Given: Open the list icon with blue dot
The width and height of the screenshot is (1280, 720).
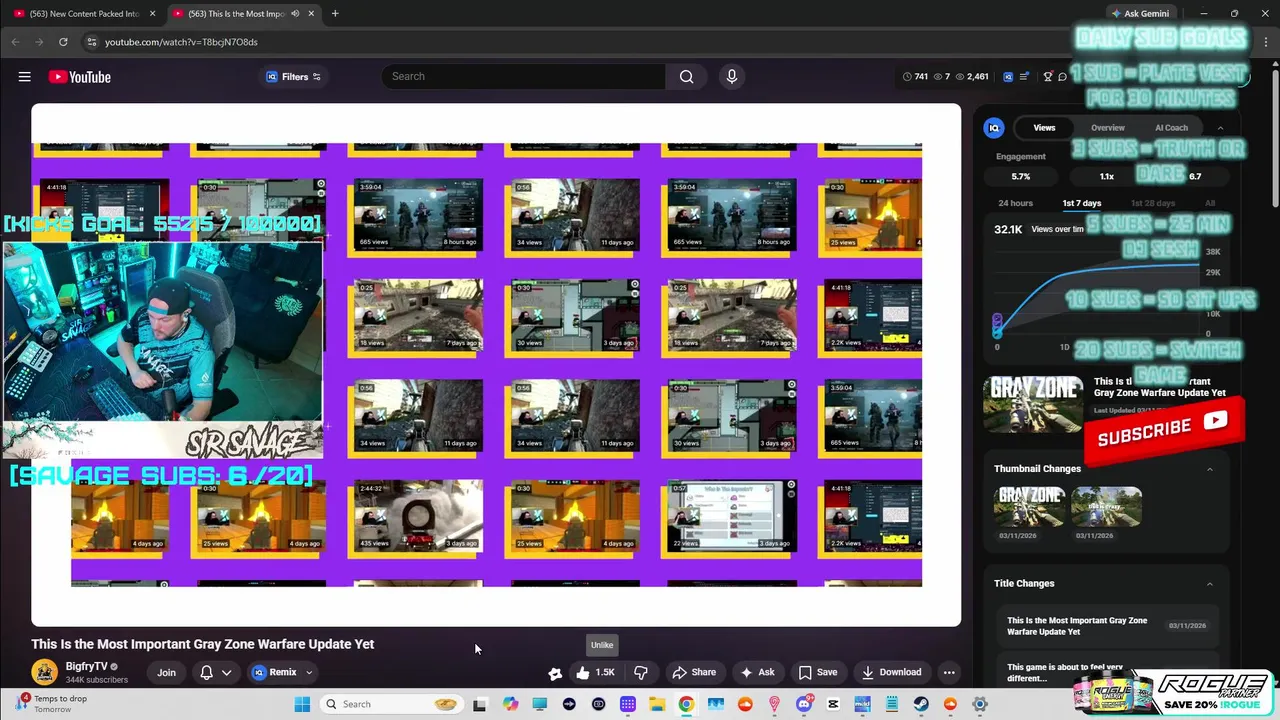Looking at the screenshot, I should [x=1024, y=77].
